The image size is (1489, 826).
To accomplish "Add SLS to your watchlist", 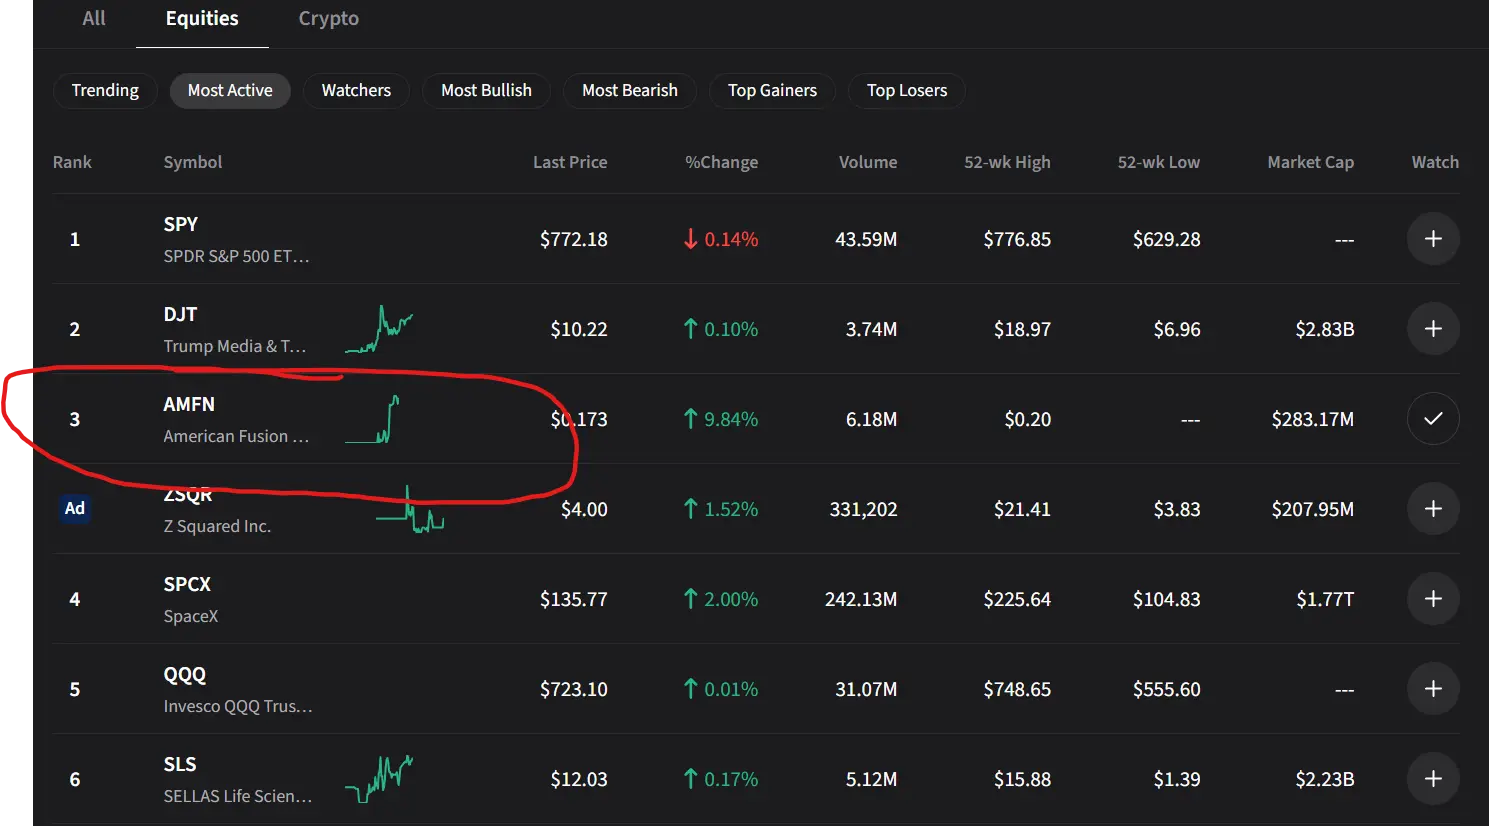I will 1433,779.
